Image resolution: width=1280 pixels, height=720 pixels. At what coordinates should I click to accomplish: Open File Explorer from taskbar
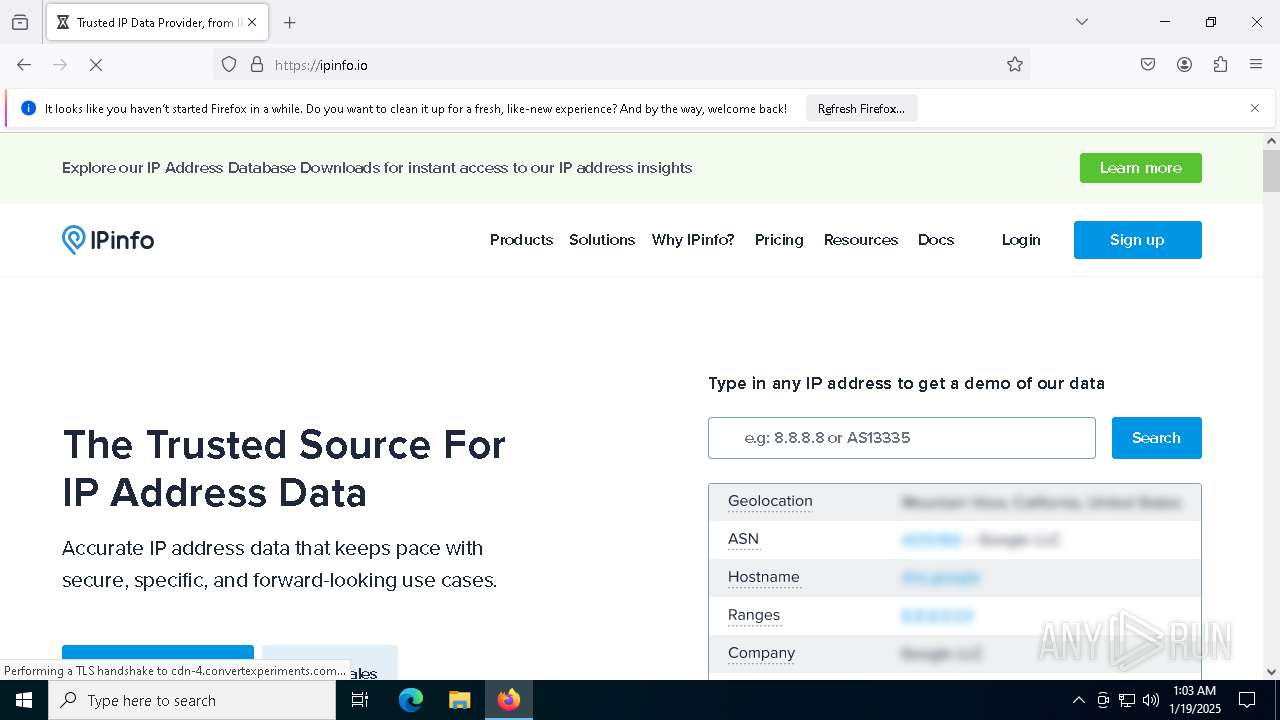click(459, 700)
